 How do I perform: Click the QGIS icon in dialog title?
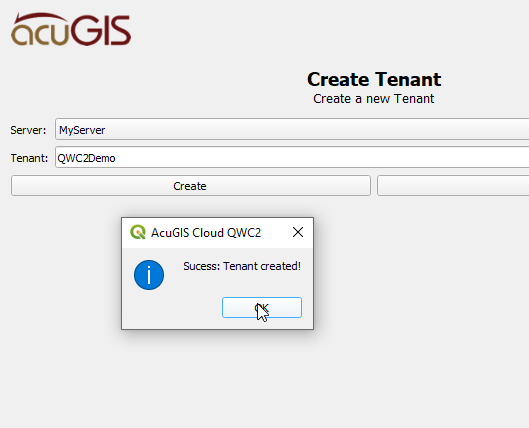pyautogui.click(x=138, y=232)
